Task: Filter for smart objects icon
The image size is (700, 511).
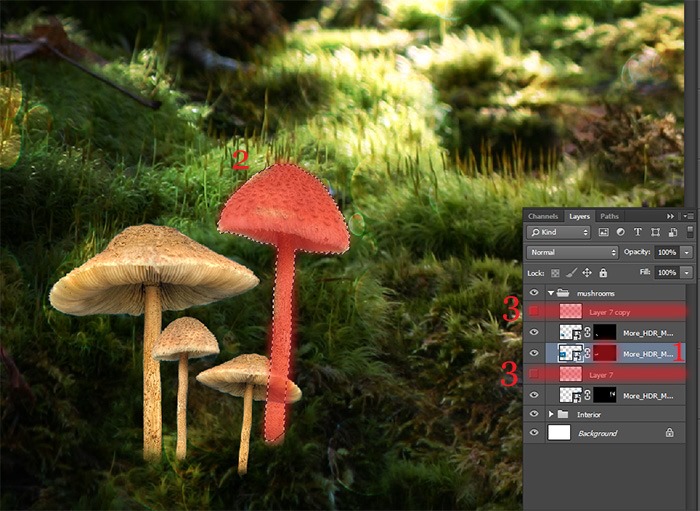Action: (x=672, y=232)
